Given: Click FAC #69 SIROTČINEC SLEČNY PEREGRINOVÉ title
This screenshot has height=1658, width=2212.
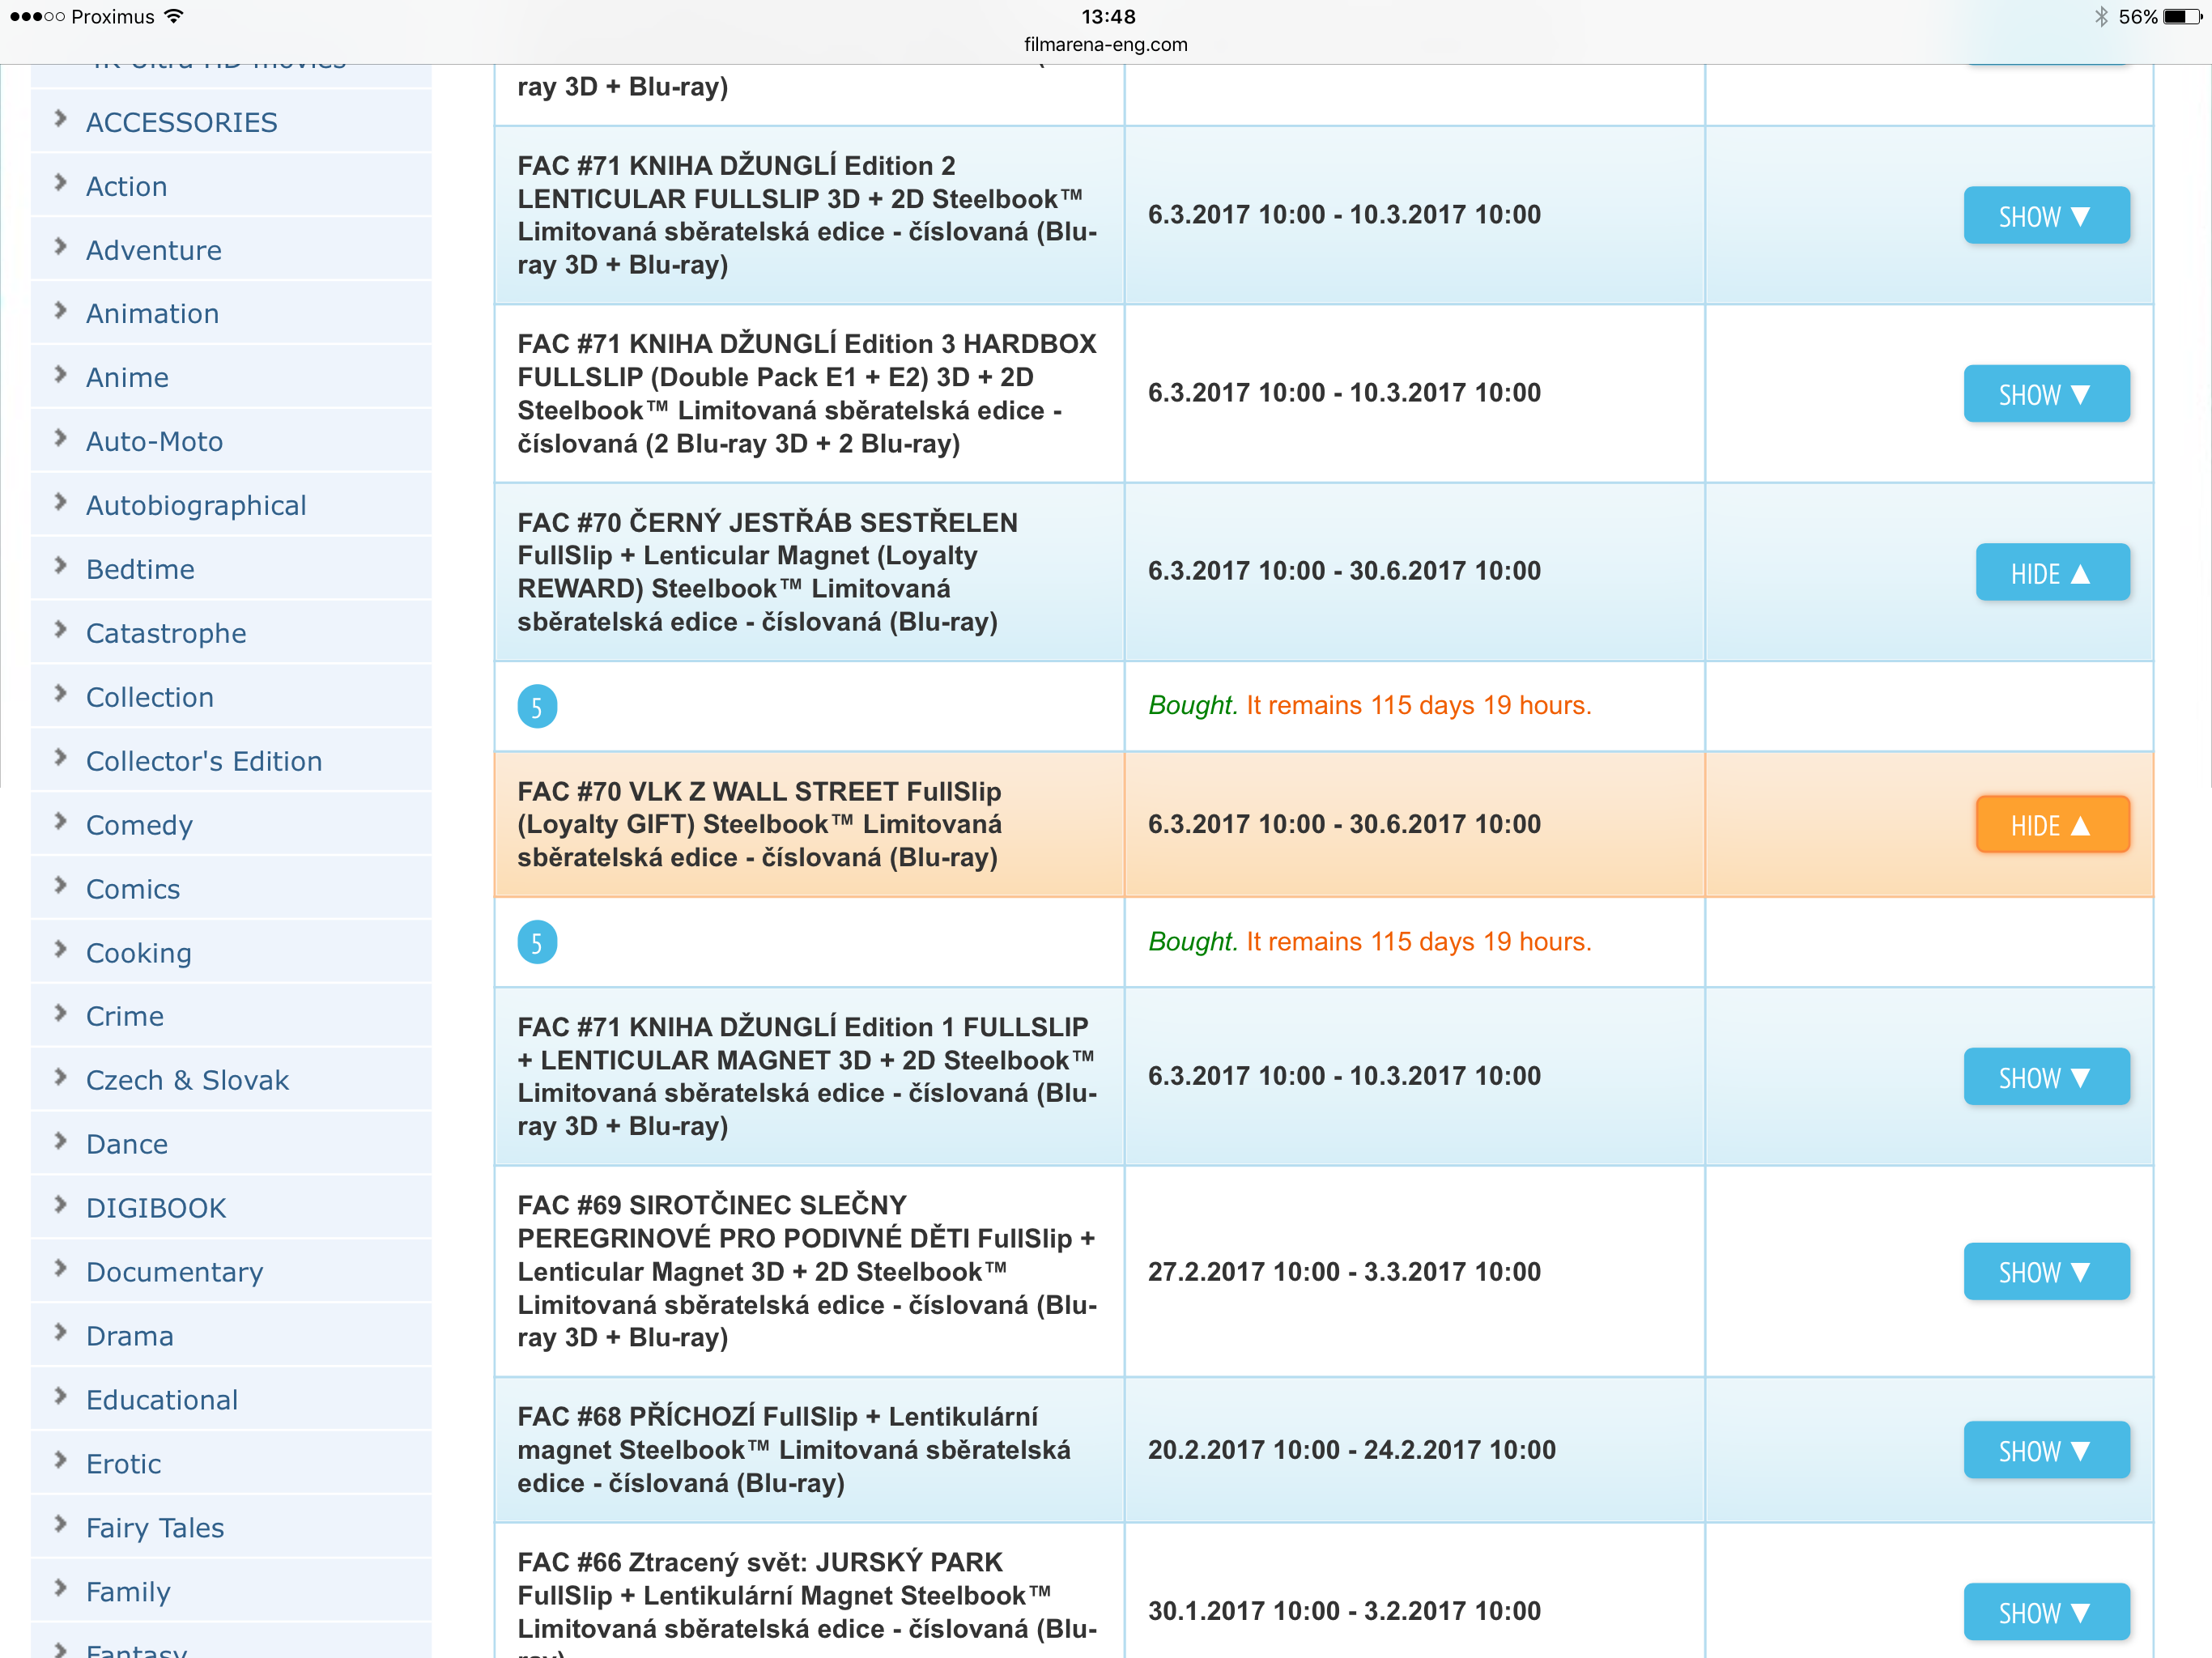Looking at the screenshot, I should 808,1271.
